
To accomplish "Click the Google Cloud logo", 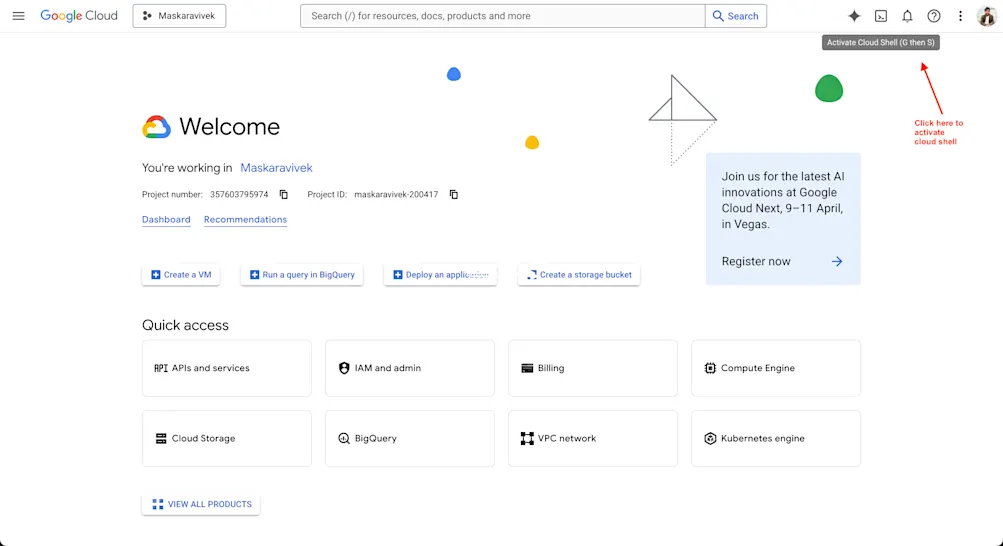I will tap(79, 16).
